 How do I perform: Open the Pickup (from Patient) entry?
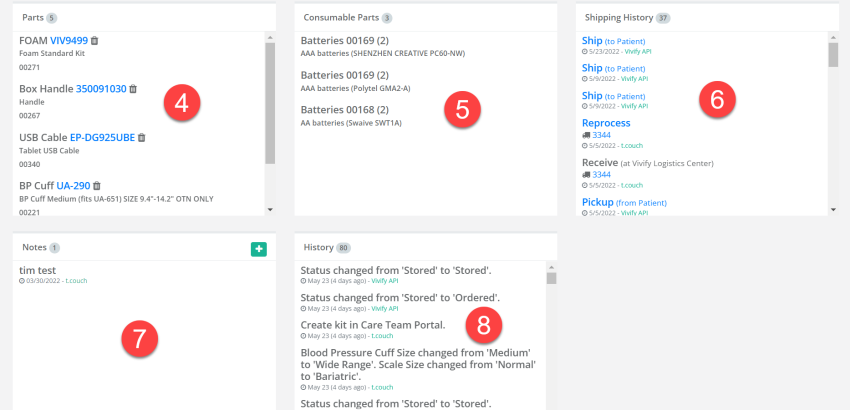pyautogui.click(x=598, y=202)
